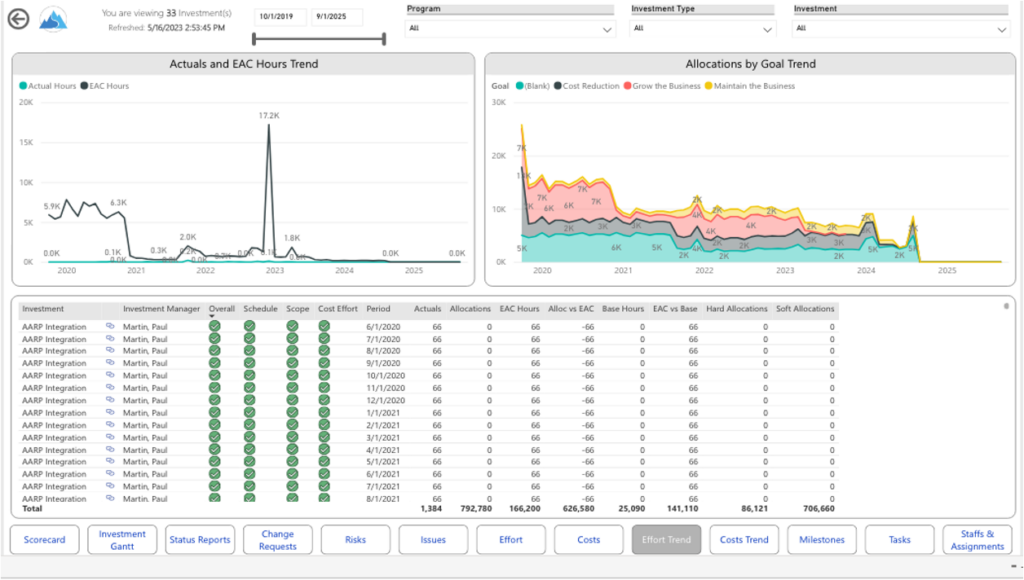Click the end date field 9/1/2025
The image size is (1024, 580).
point(337,16)
